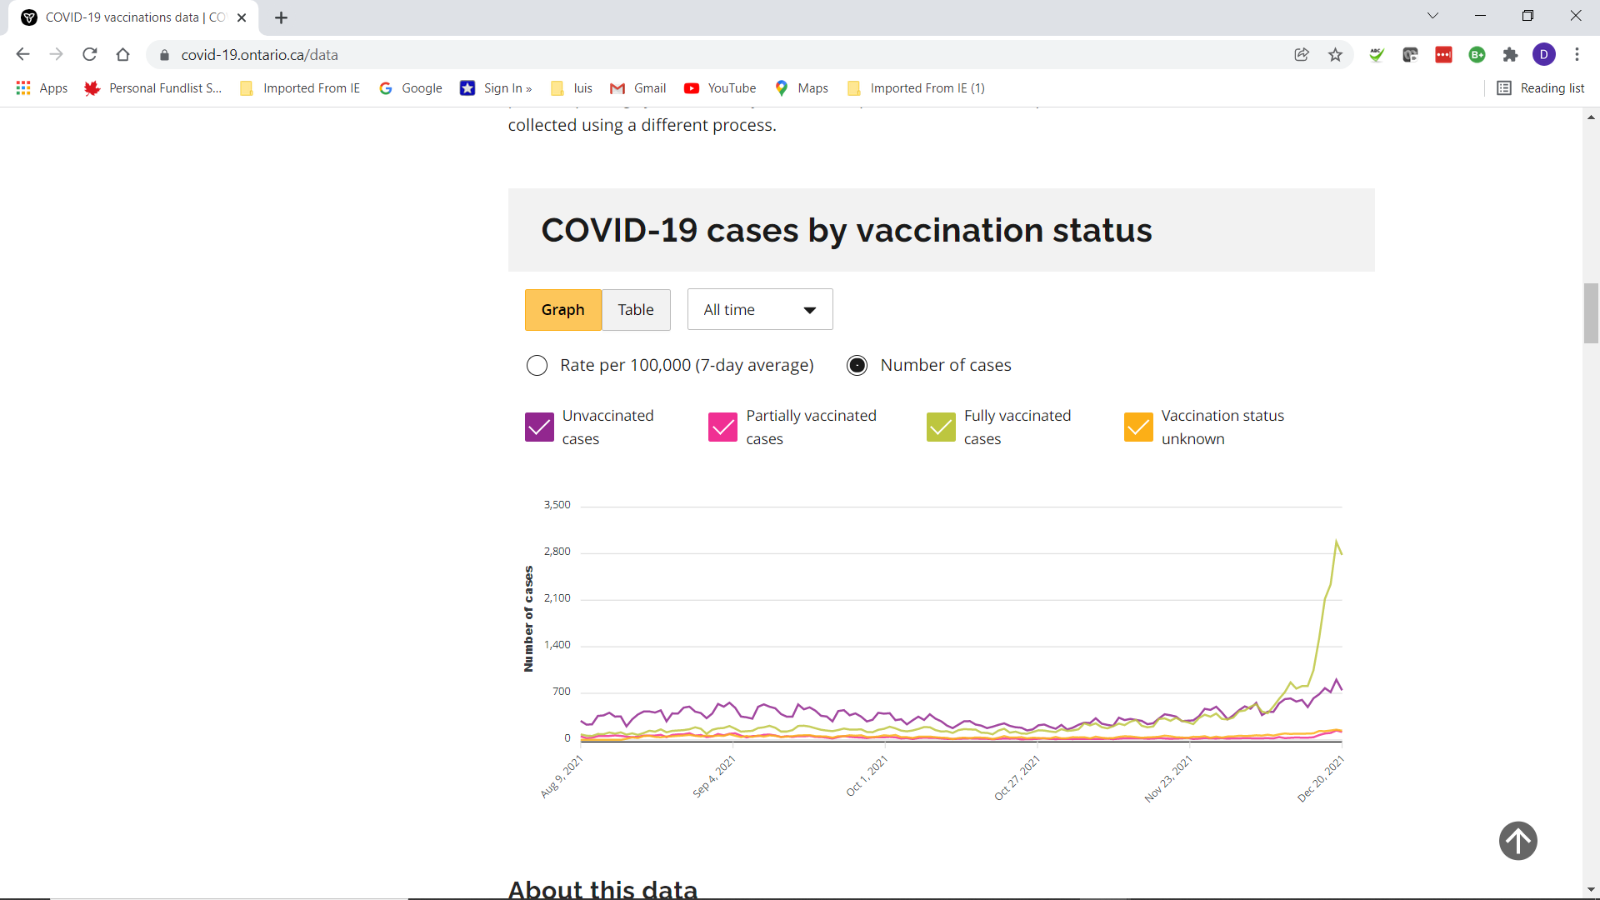Open the Reading list
The height and width of the screenshot is (900, 1600).
point(1540,88)
